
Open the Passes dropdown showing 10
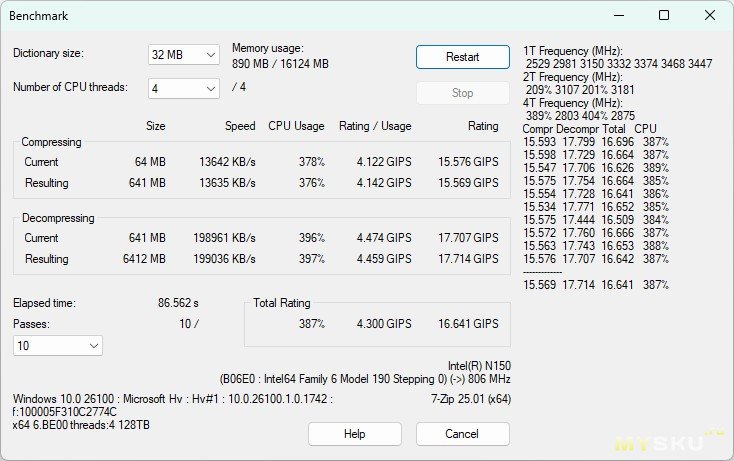[x=58, y=345]
